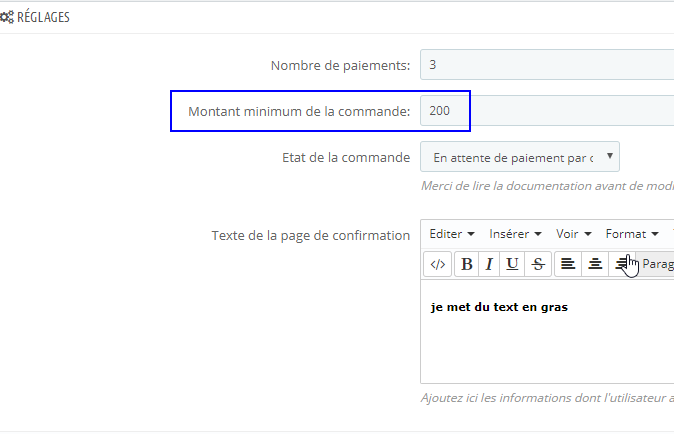
Task: Underline text using the U icon
Action: point(512,264)
